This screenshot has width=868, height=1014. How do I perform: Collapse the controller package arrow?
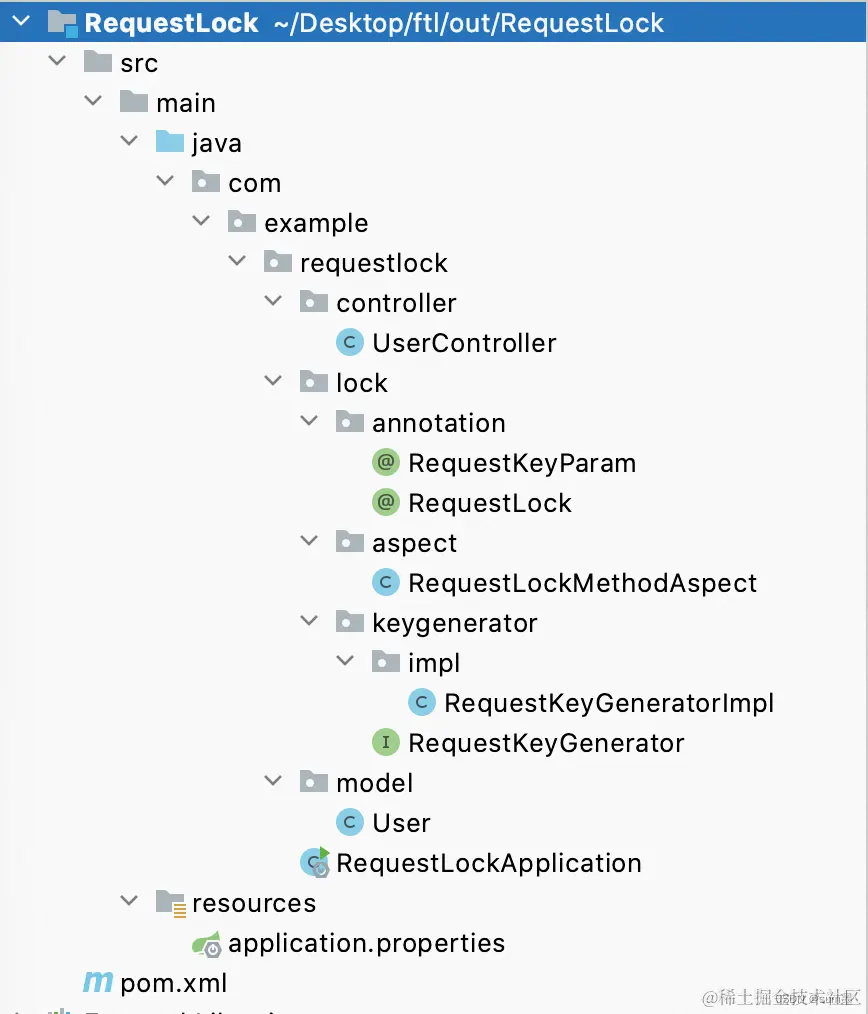(273, 302)
